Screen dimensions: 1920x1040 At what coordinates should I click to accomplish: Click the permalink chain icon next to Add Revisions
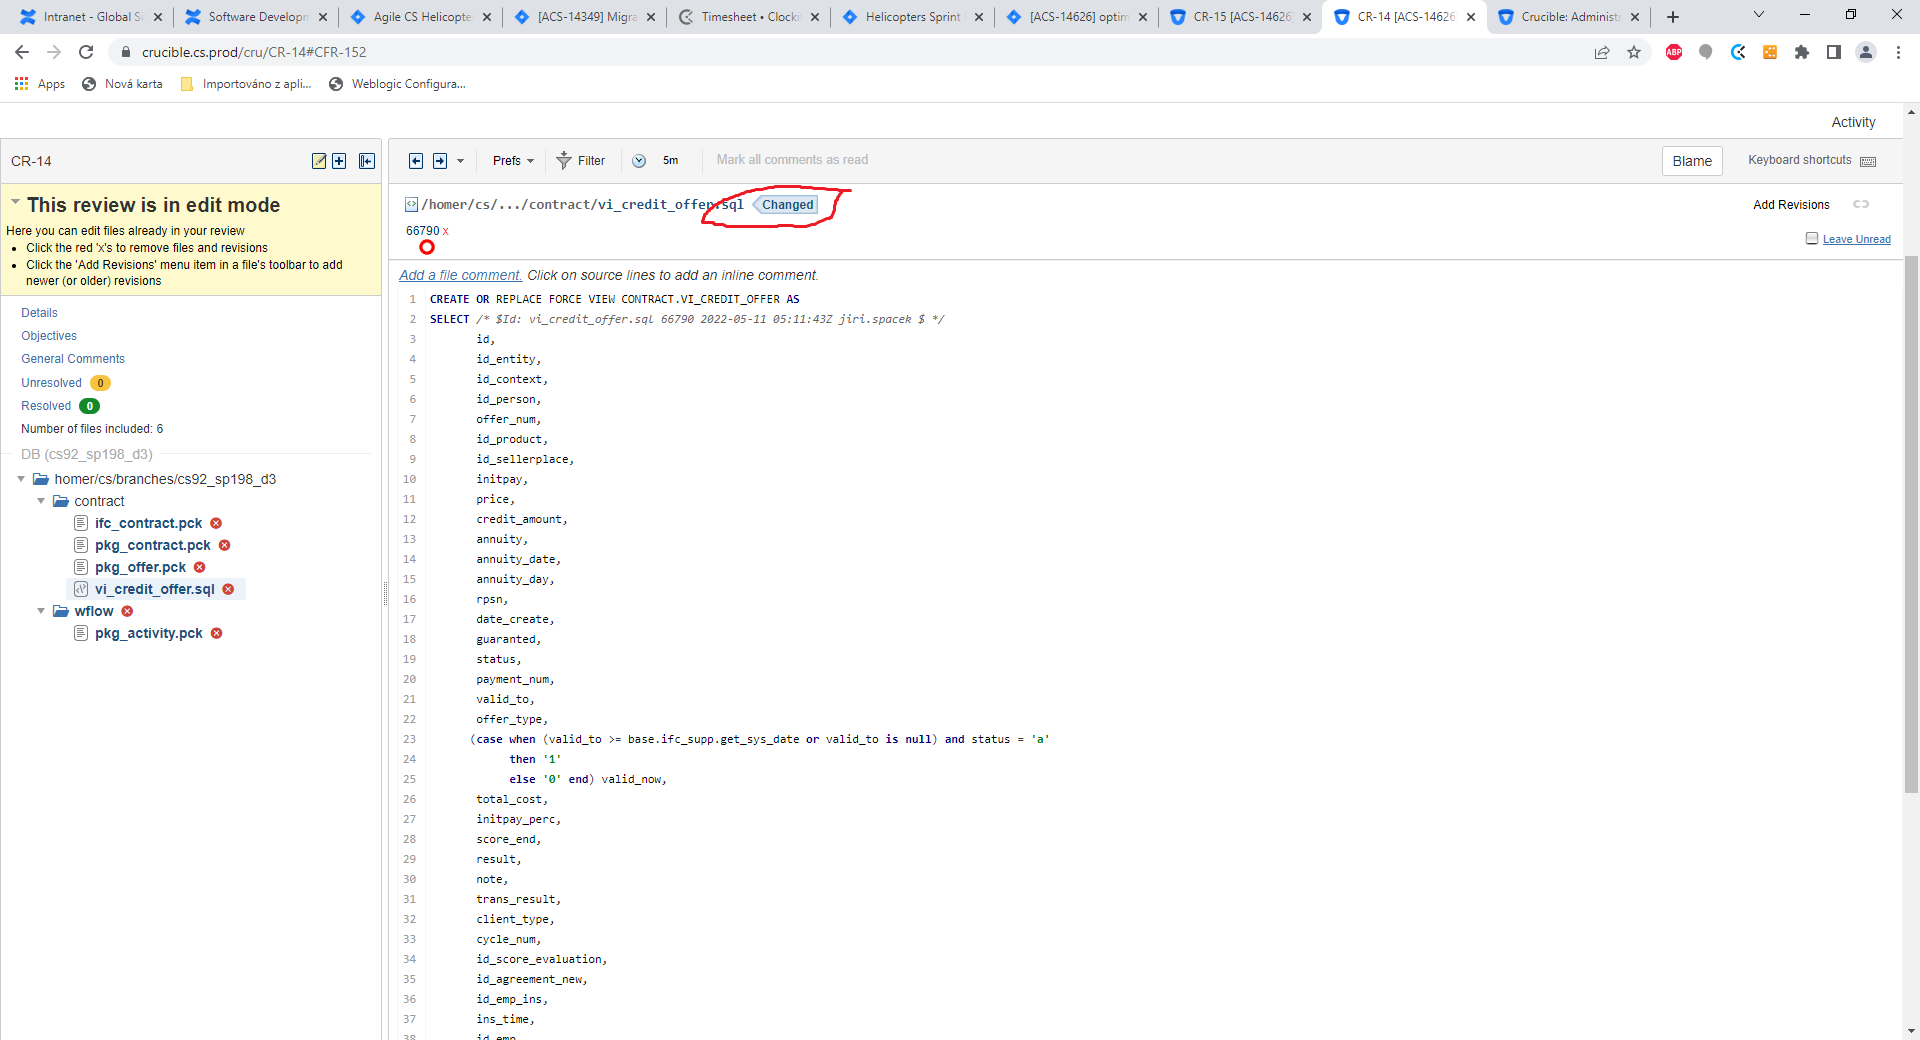tap(1861, 204)
